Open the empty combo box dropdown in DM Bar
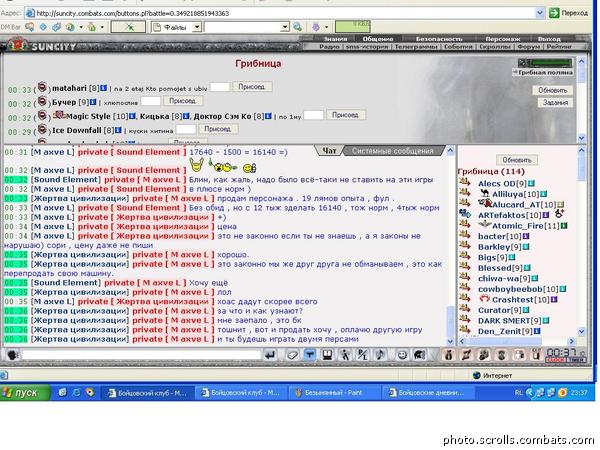 tap(285, 27)
